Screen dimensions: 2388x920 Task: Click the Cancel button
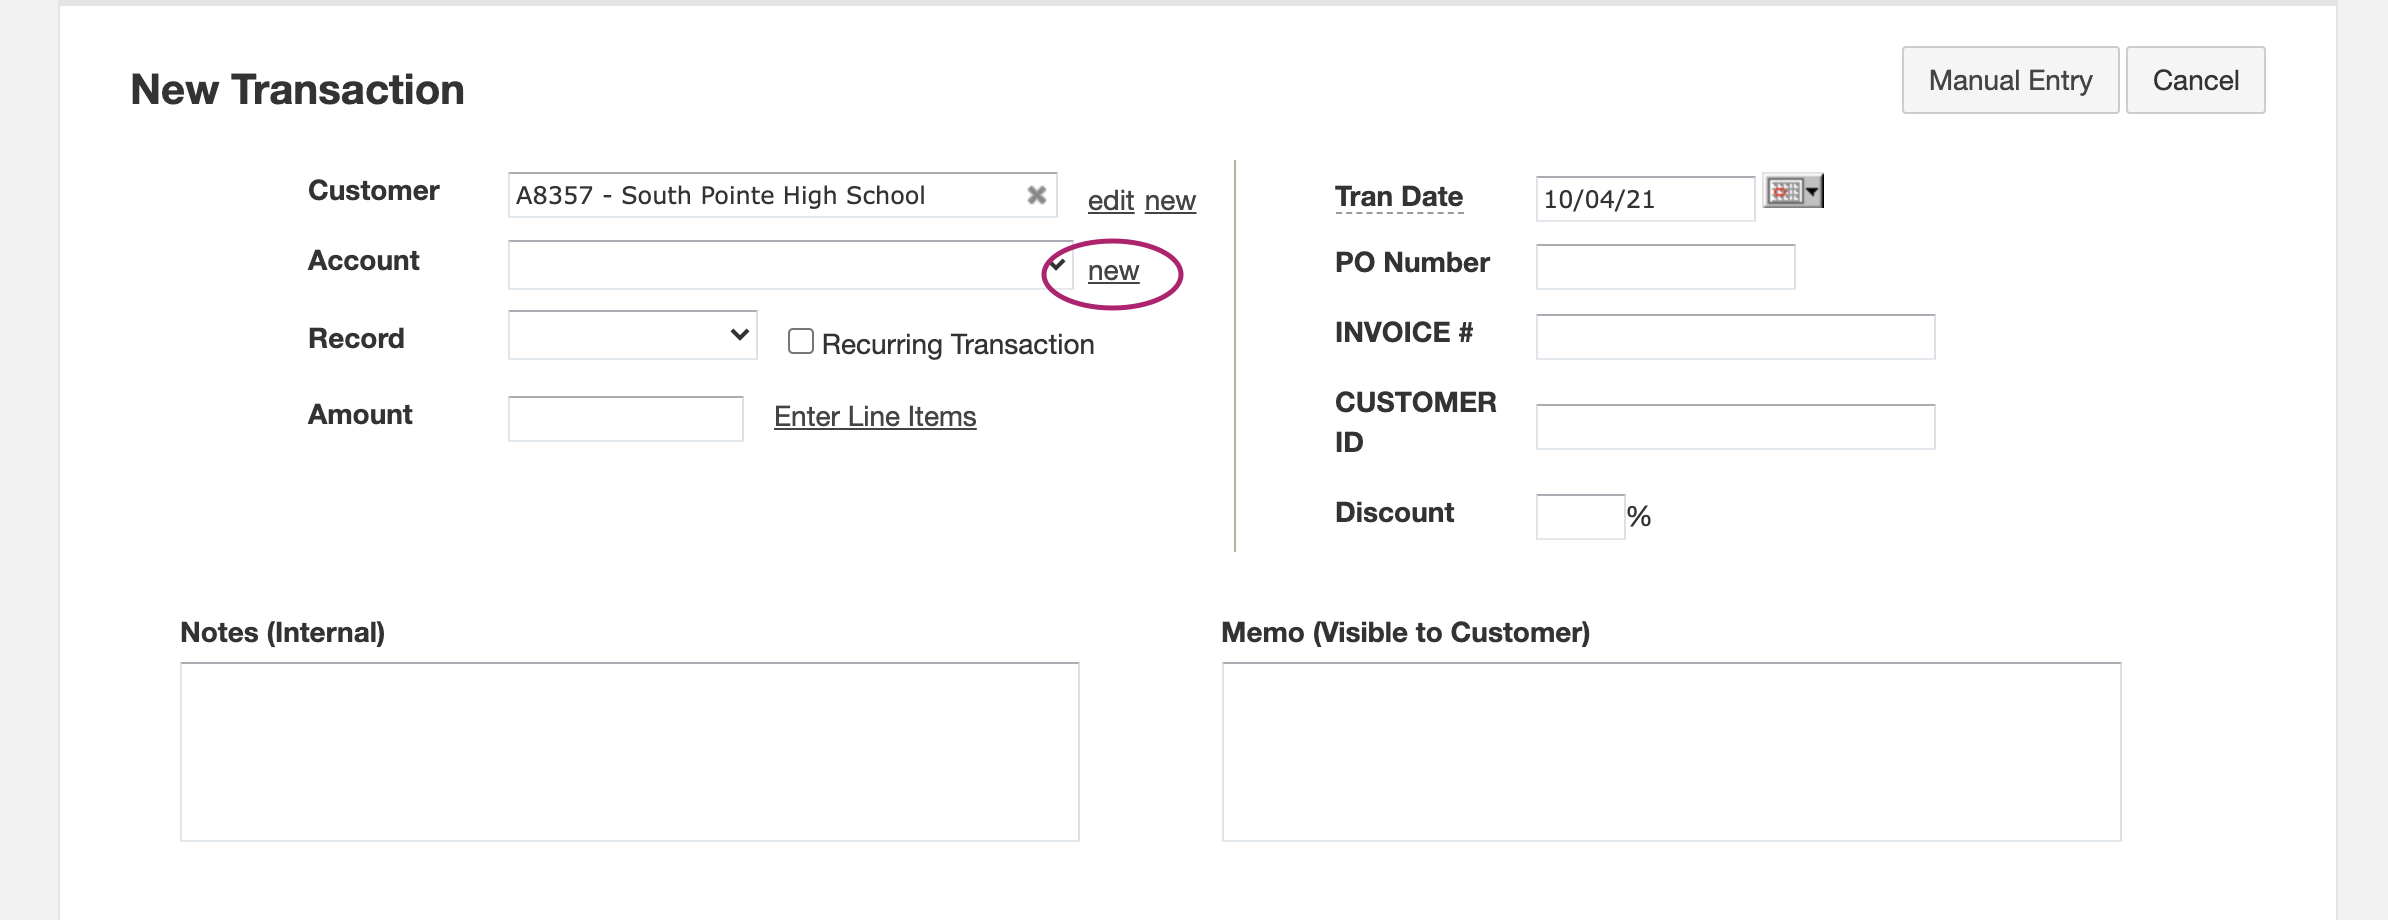(2195, 80)
